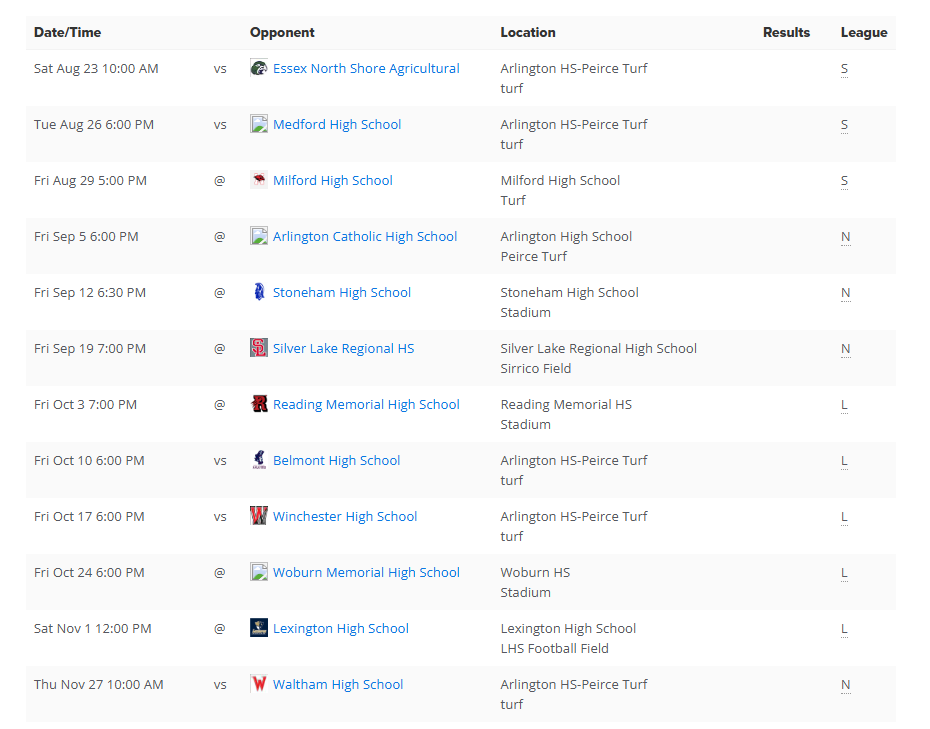Image resolution: width=930 pixels, height=729 pixels.
Task: Click the Essex North Shore Agricultural team logo
Action: (x=259, y=68)
